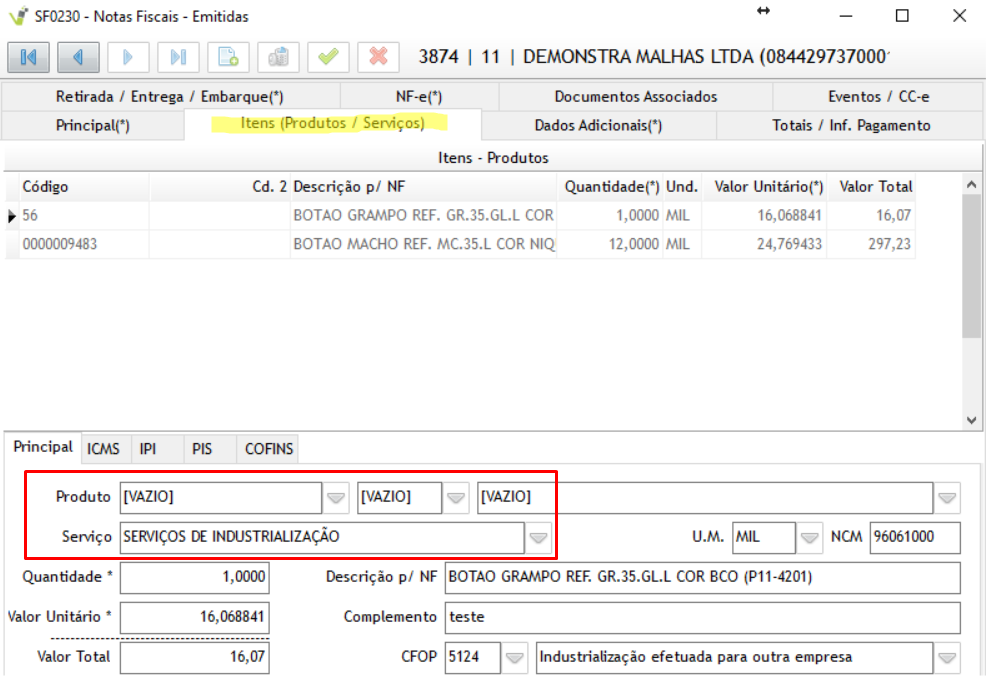Open the U.M. unit dropdown

click(x=810, y=537)
